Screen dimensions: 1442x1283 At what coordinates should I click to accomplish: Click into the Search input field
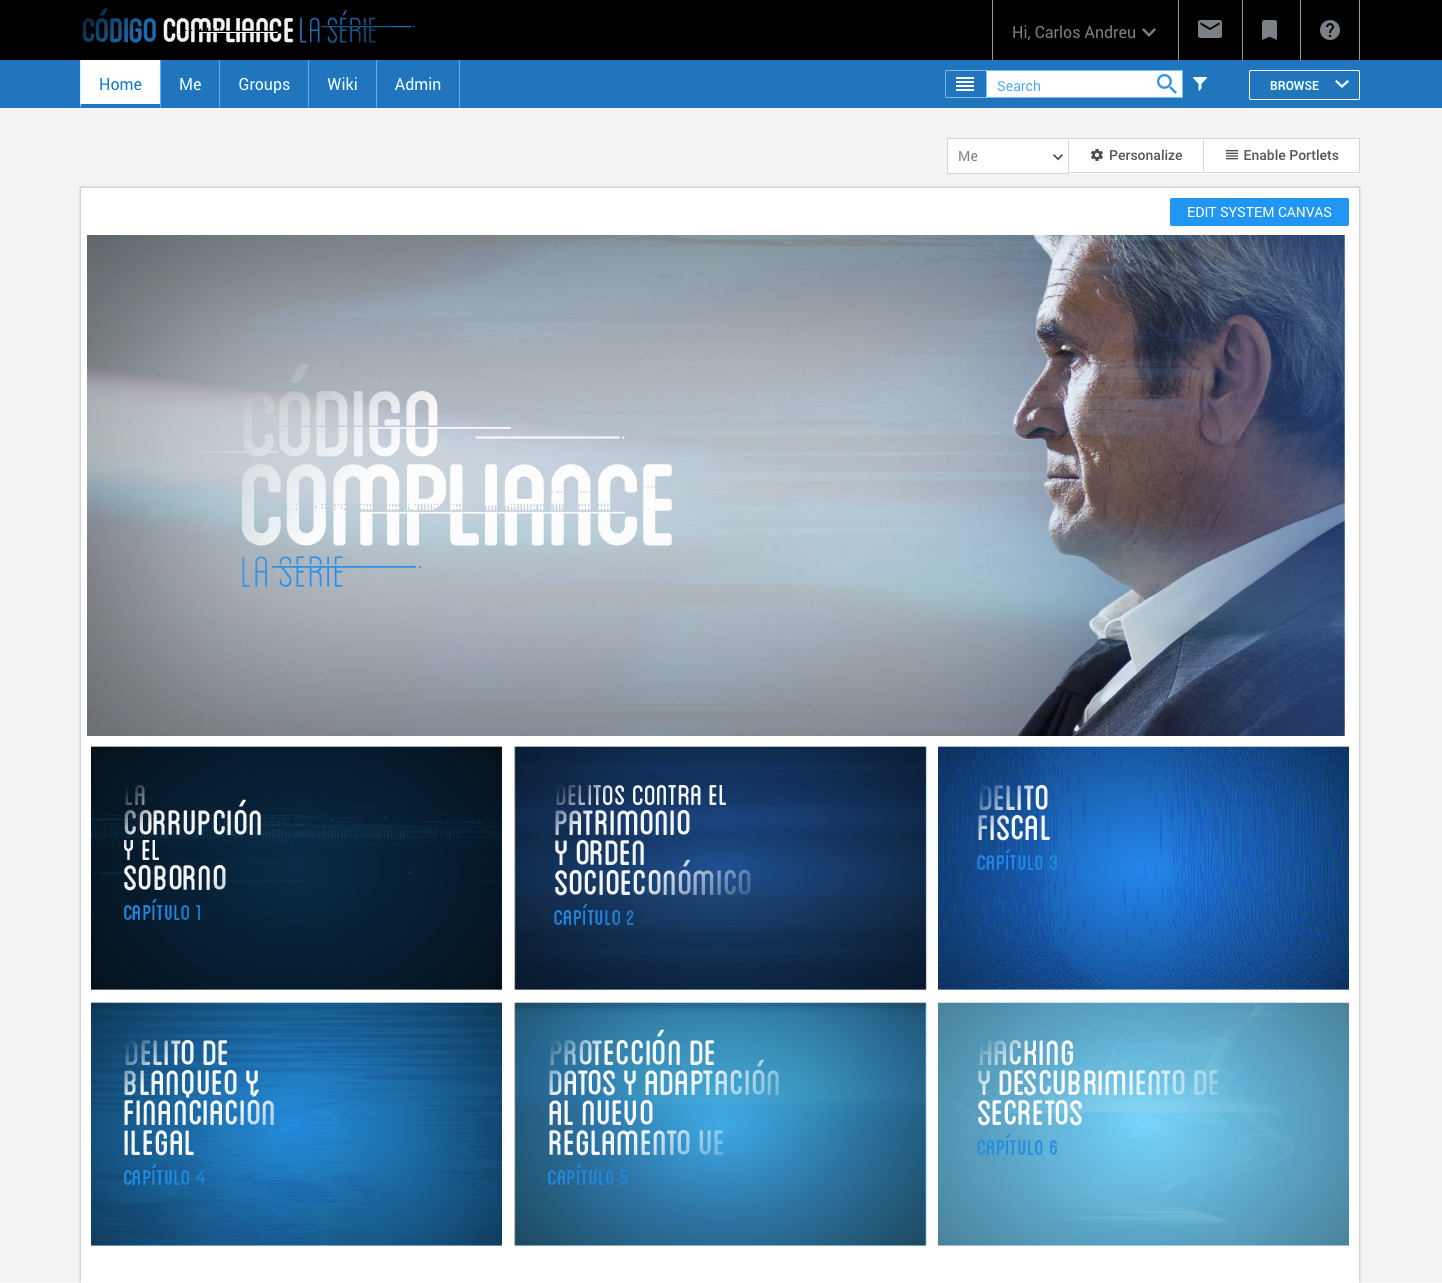click(1070, 85)
